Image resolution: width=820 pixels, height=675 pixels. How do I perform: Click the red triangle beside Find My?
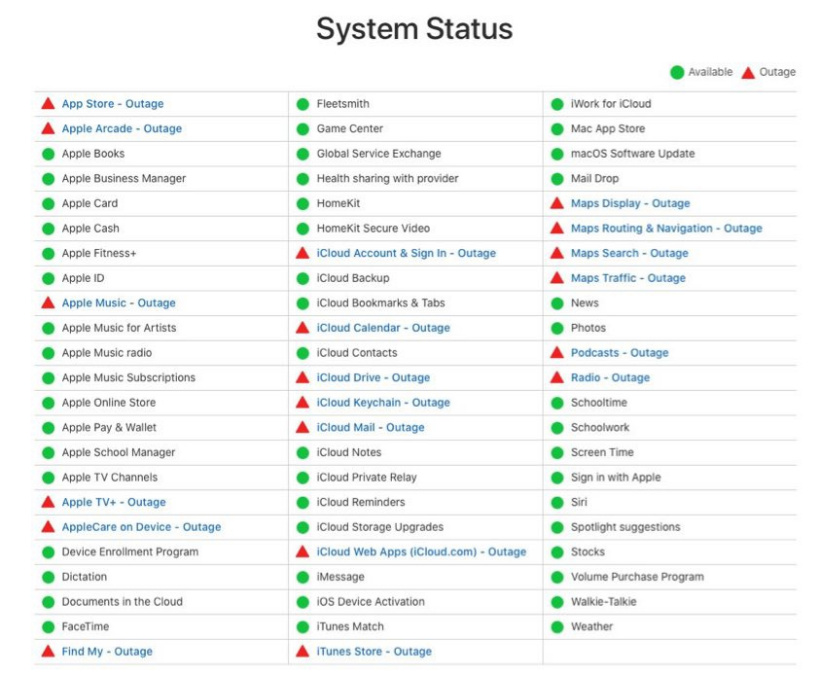point(47,652)
